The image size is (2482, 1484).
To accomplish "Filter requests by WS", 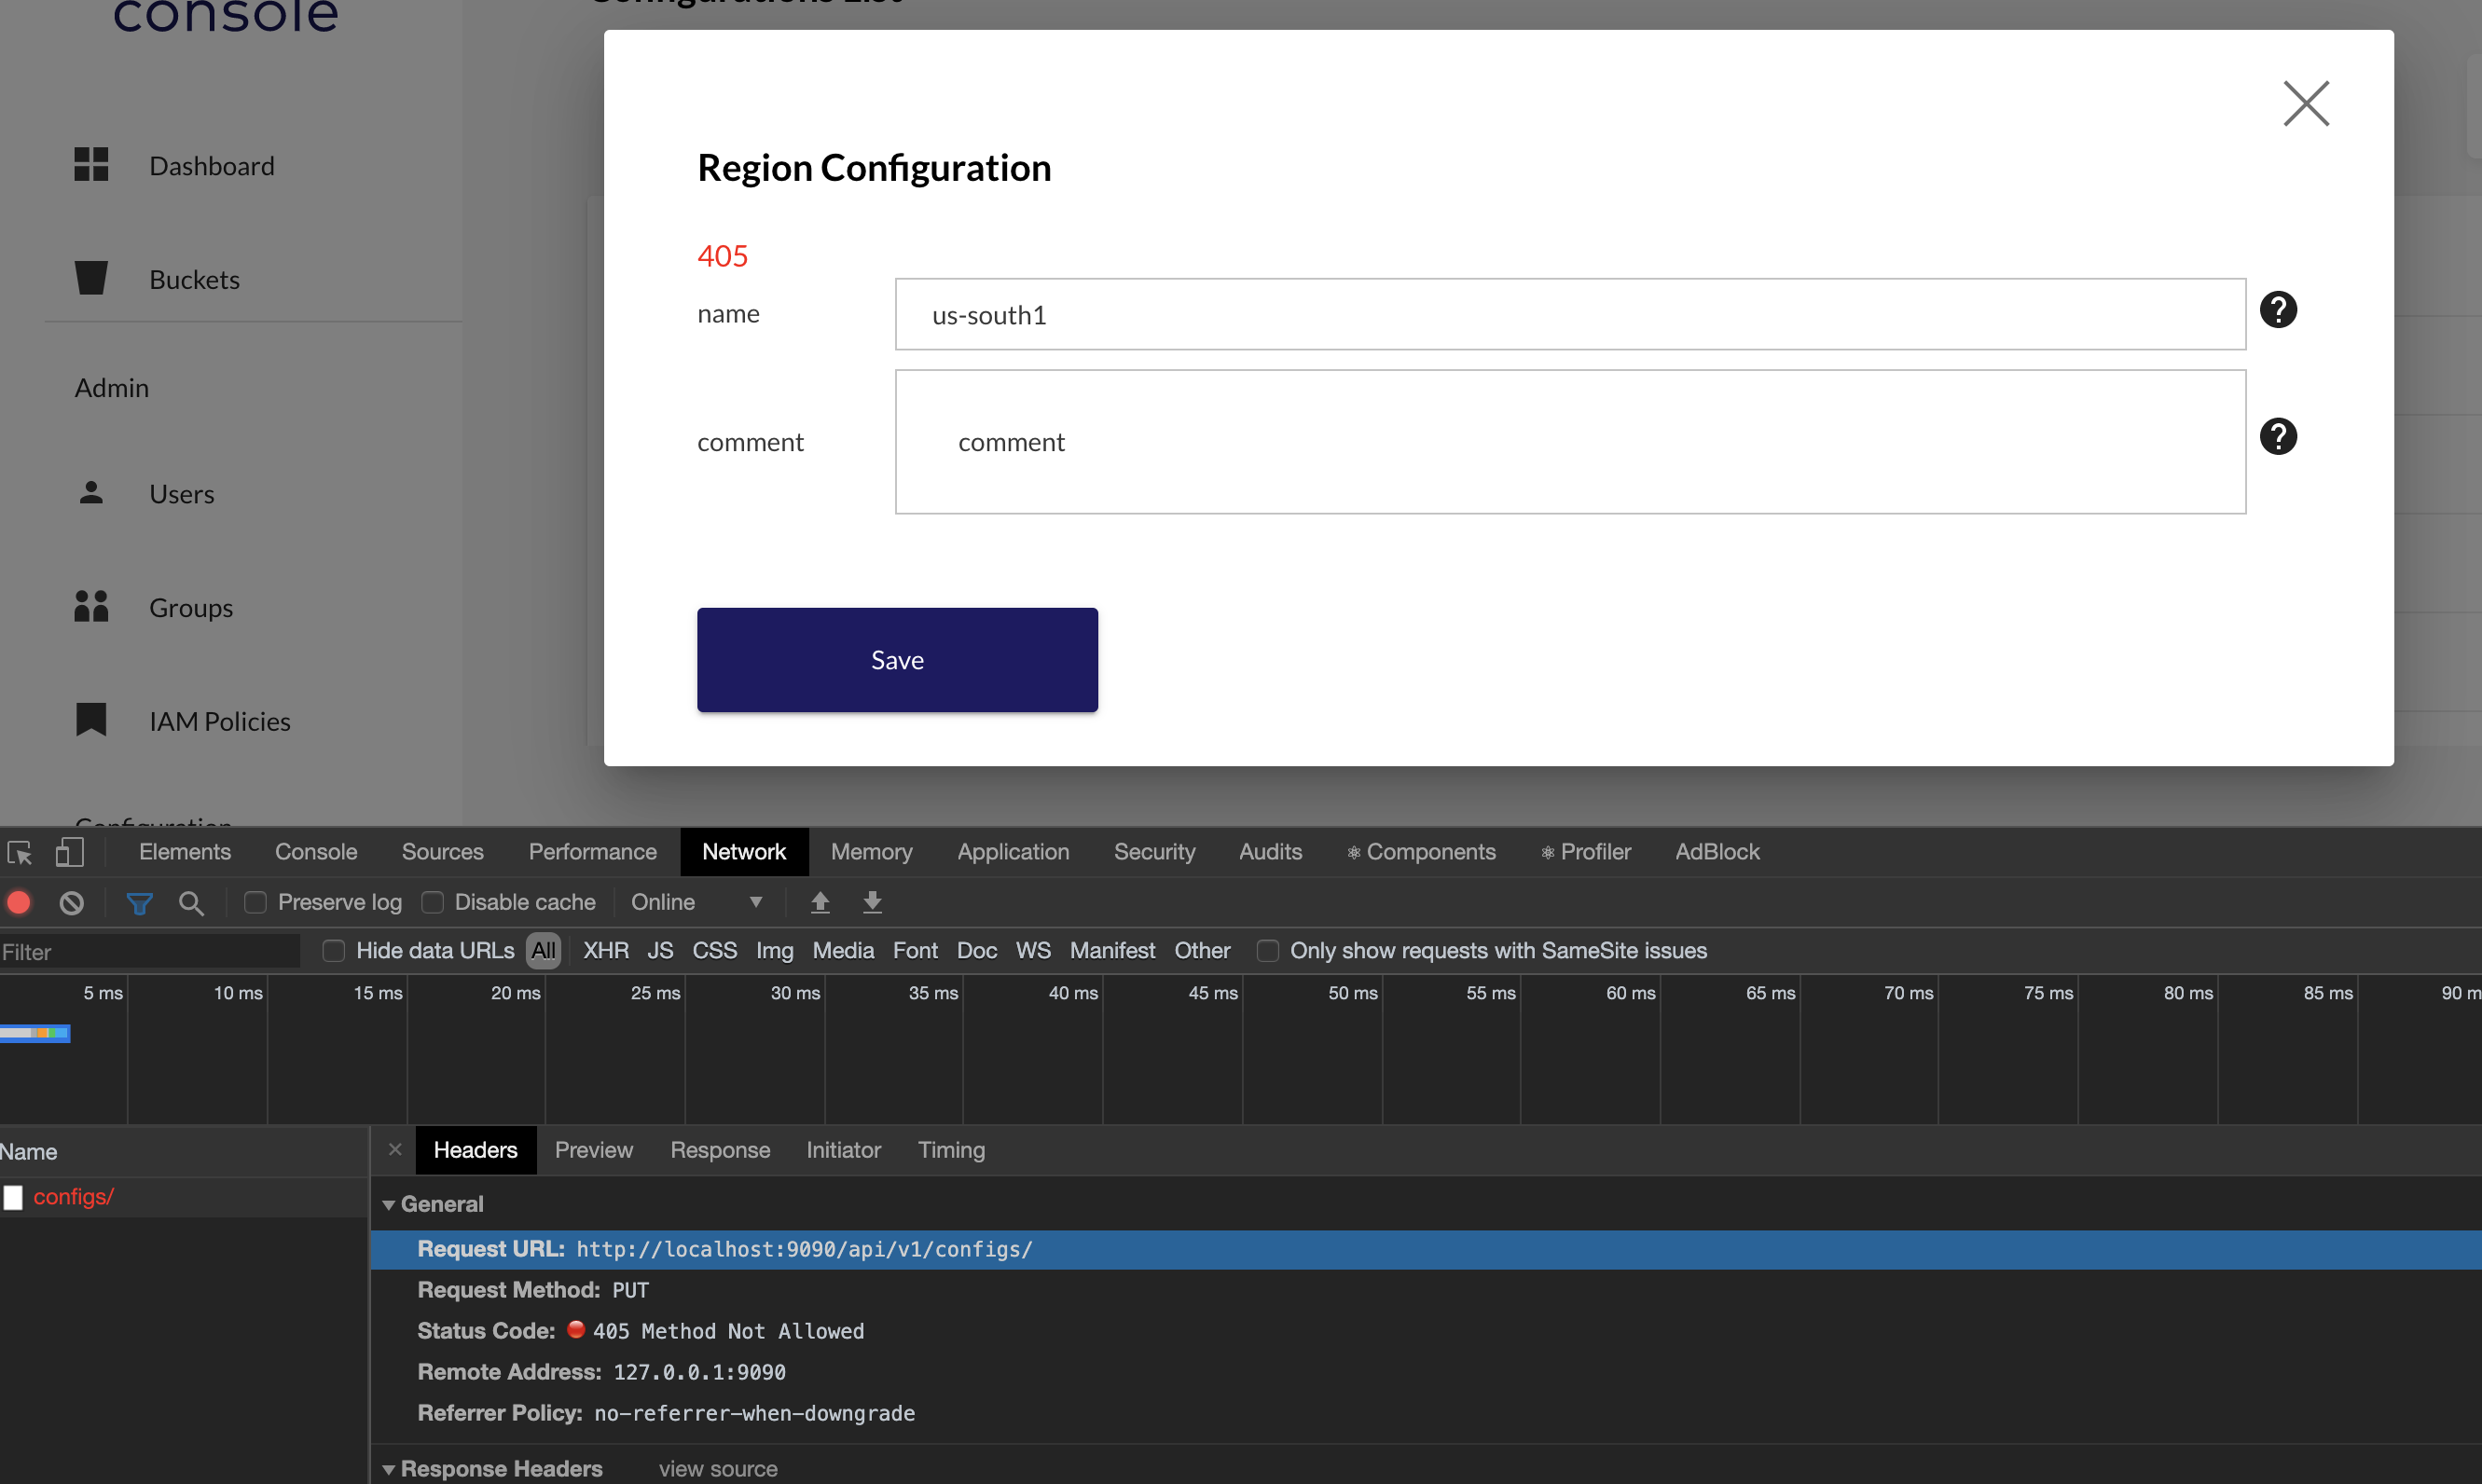I will coord(1033,951).
